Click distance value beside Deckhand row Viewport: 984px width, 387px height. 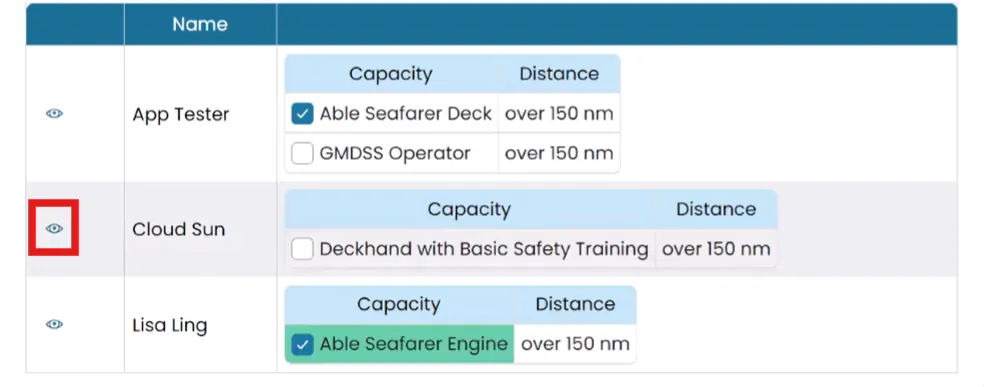click(x=716, y=249)
